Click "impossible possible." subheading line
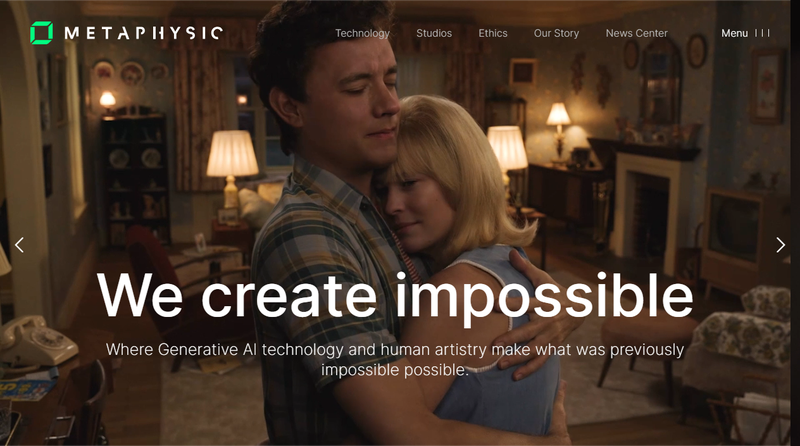800x446 pixels. tap(394, 370)
